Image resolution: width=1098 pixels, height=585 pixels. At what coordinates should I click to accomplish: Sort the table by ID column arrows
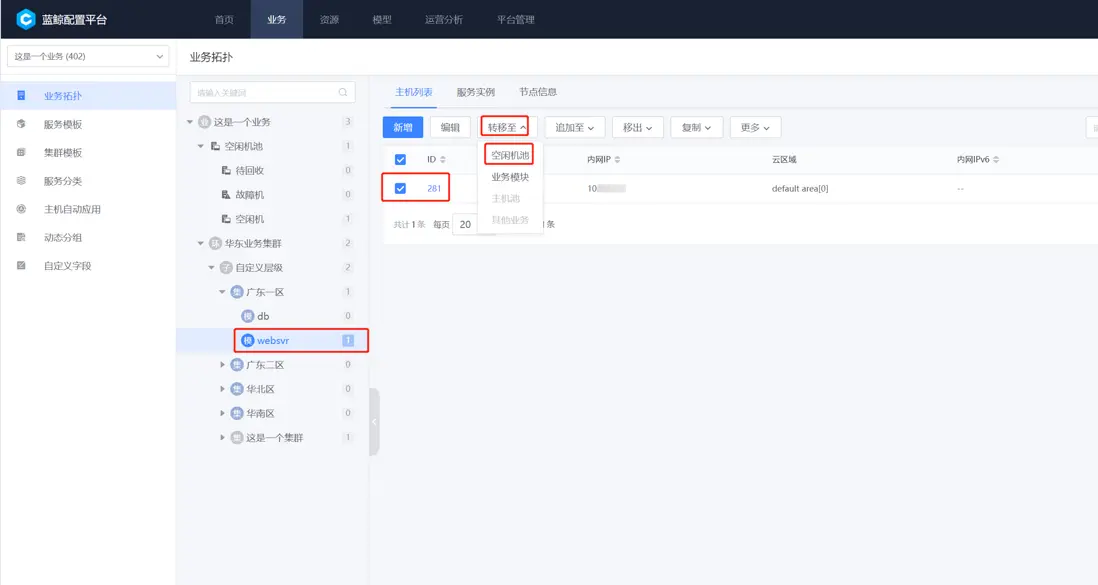tap(443, 160)
